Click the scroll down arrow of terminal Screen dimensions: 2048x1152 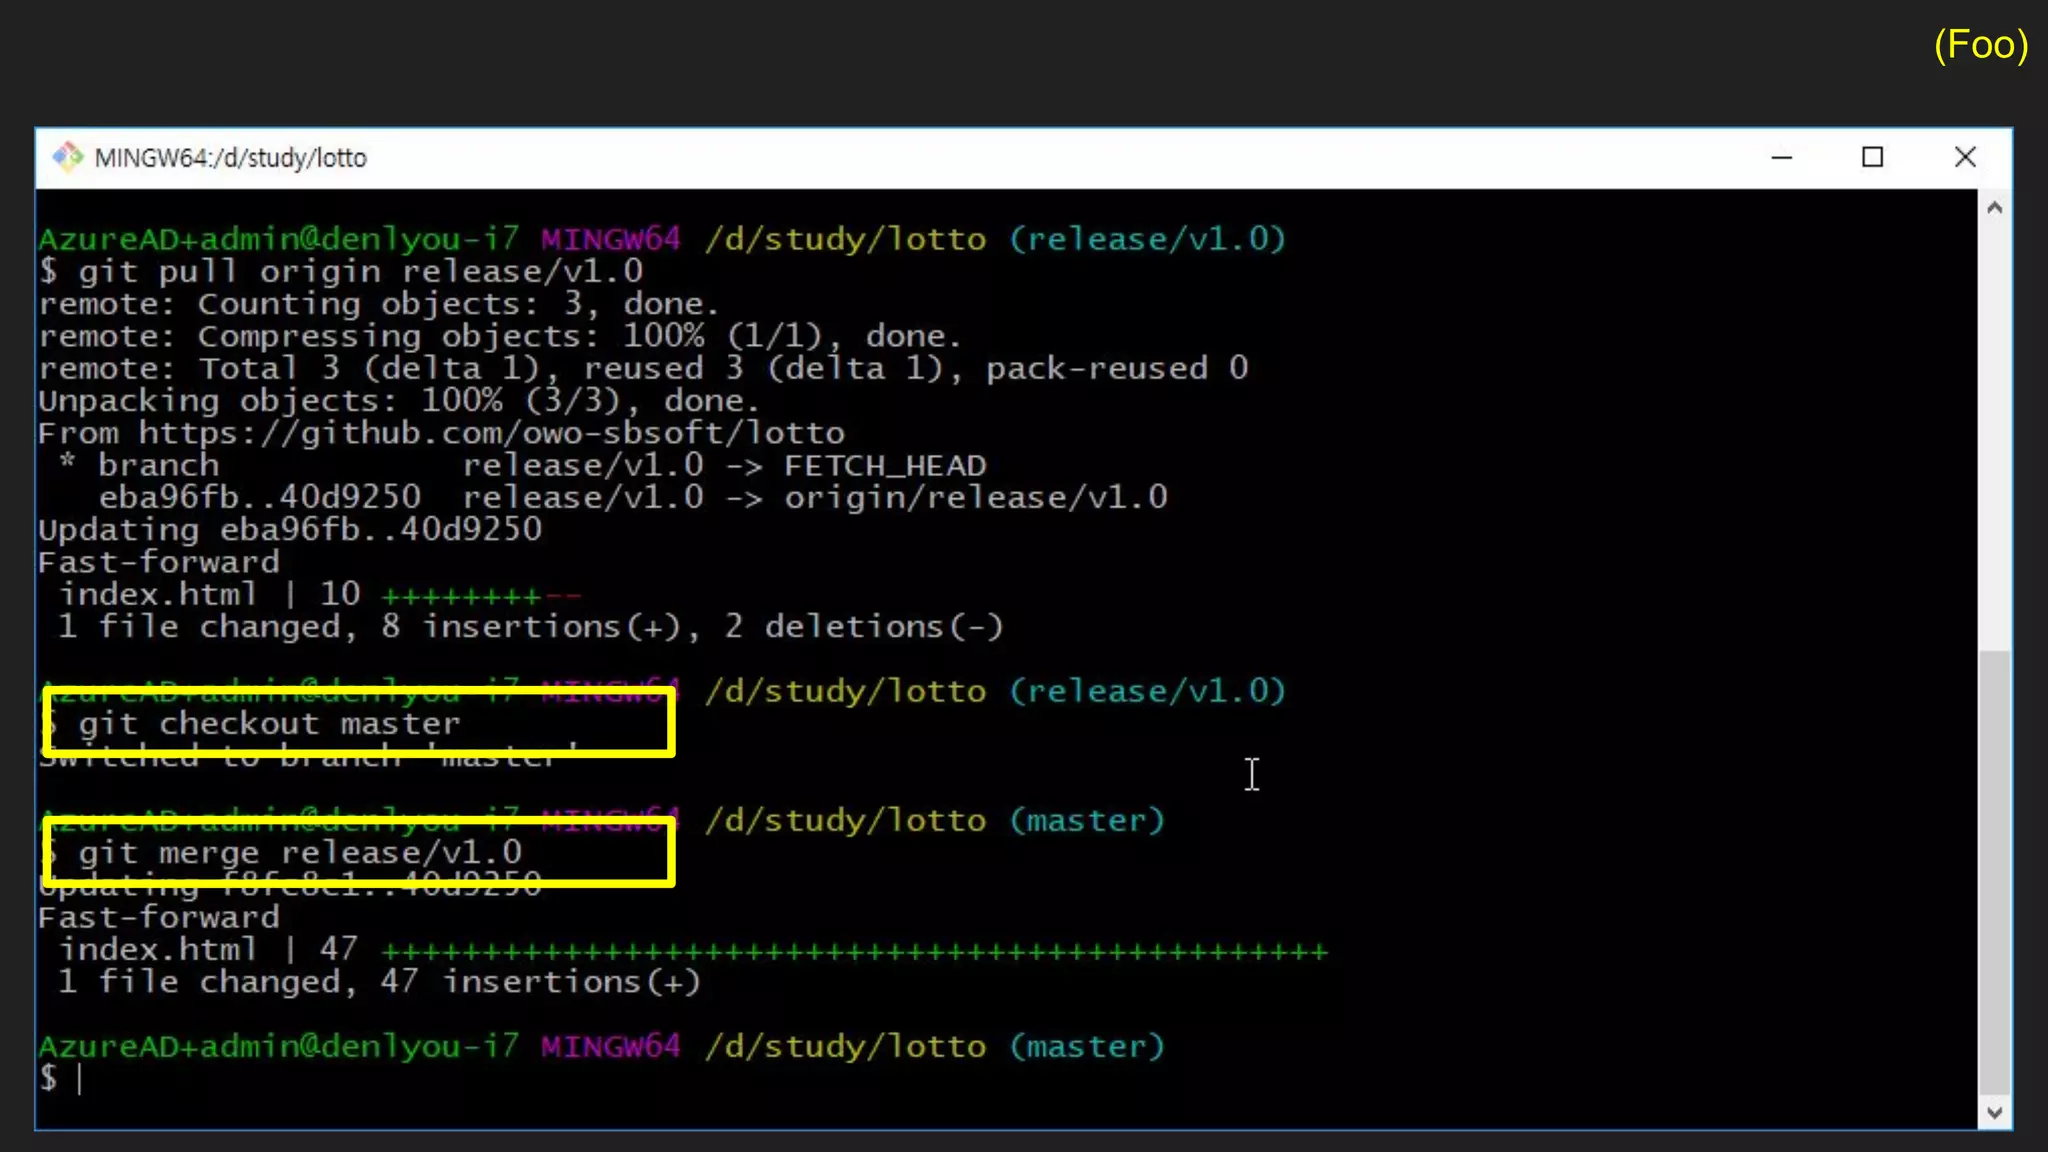click(x=1994, y=1112)
